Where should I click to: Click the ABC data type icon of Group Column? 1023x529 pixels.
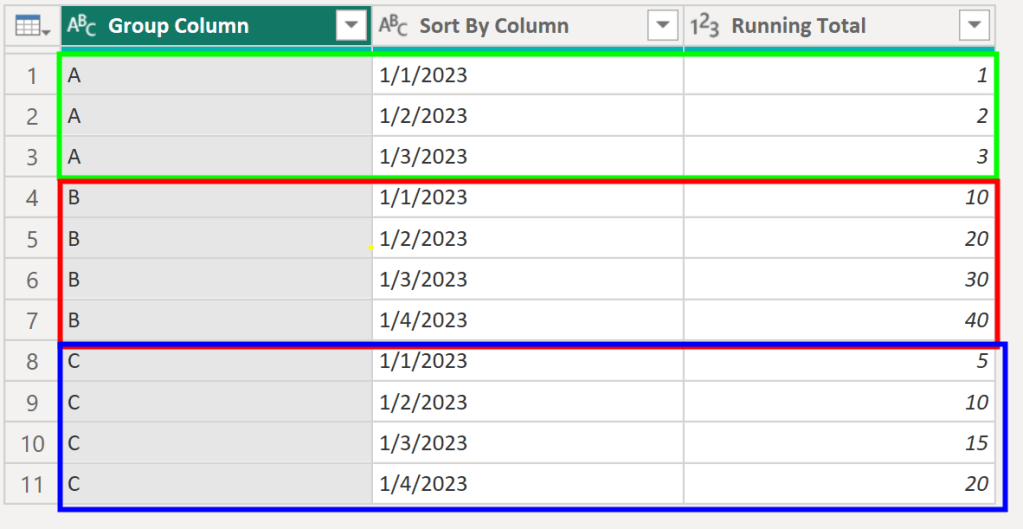[82, 26]
